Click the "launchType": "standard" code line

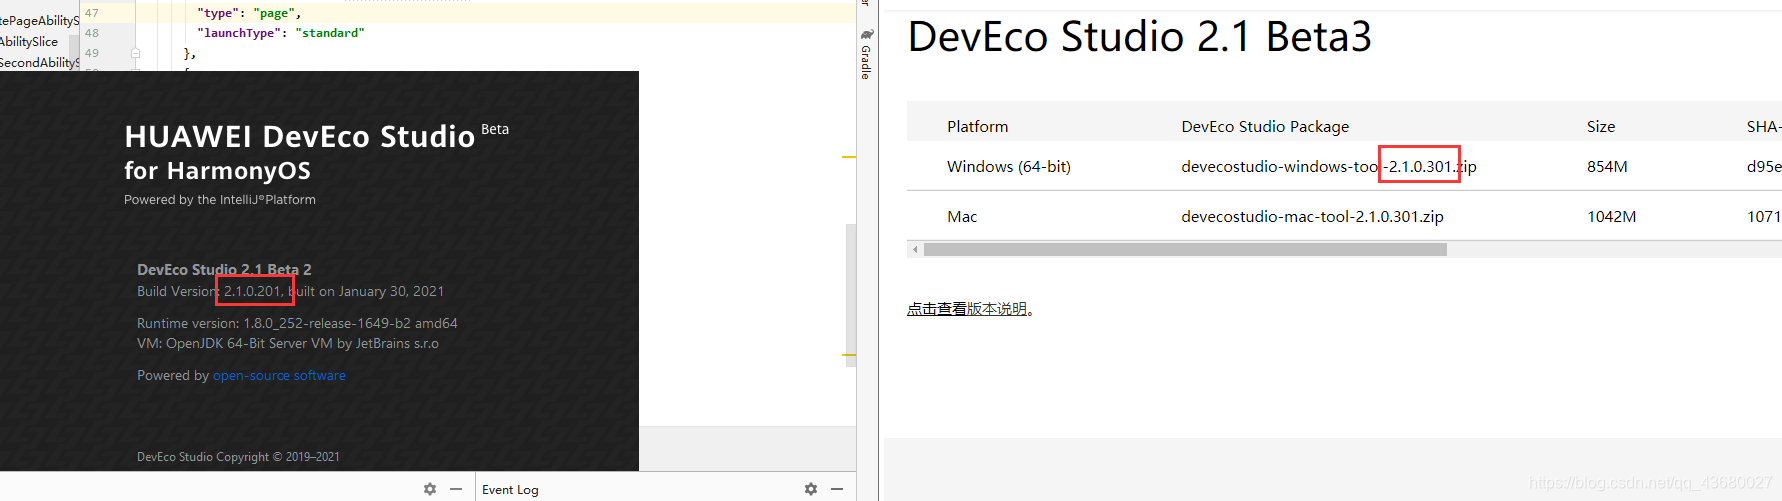pos(281,33)
